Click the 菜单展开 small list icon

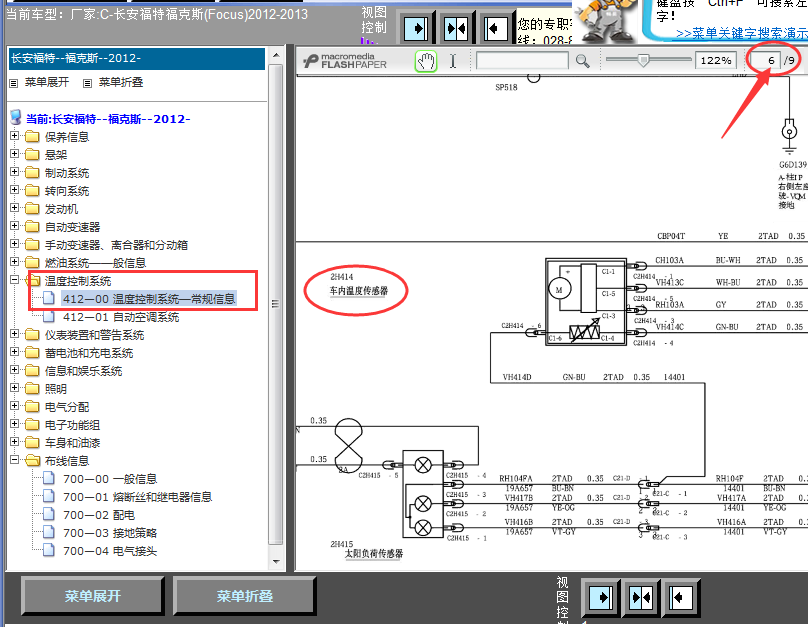pyautogui.click(x=14, y=83)
